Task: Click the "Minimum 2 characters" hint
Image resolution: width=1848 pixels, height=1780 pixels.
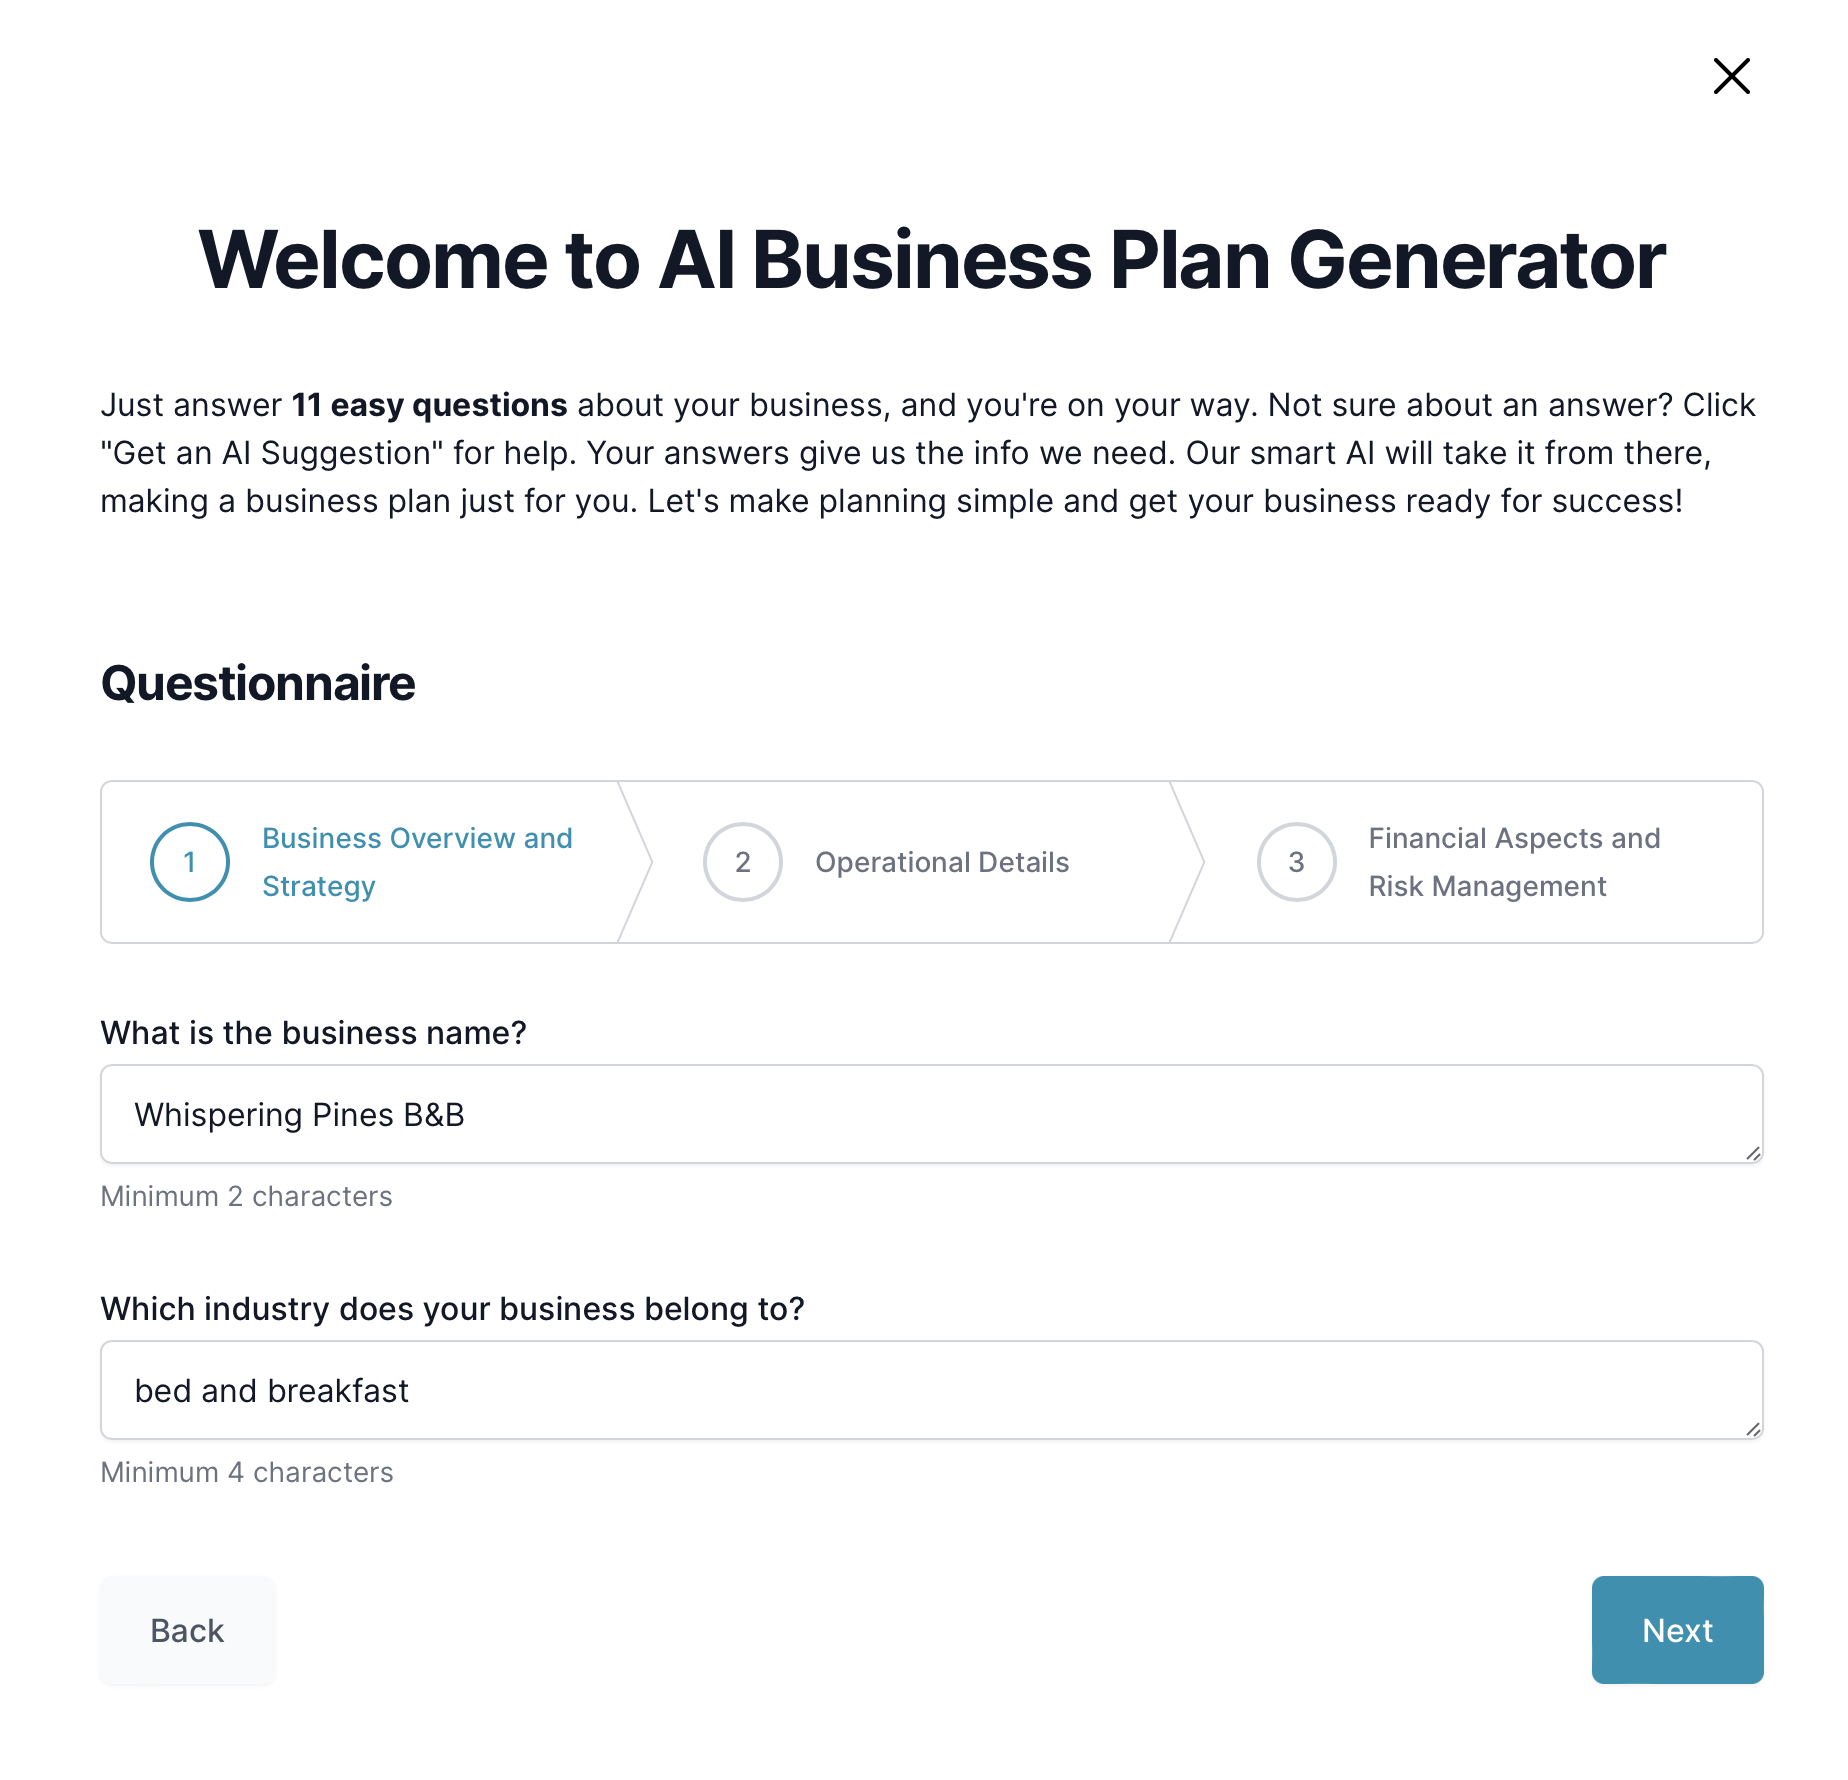Action: (246, 1196)
